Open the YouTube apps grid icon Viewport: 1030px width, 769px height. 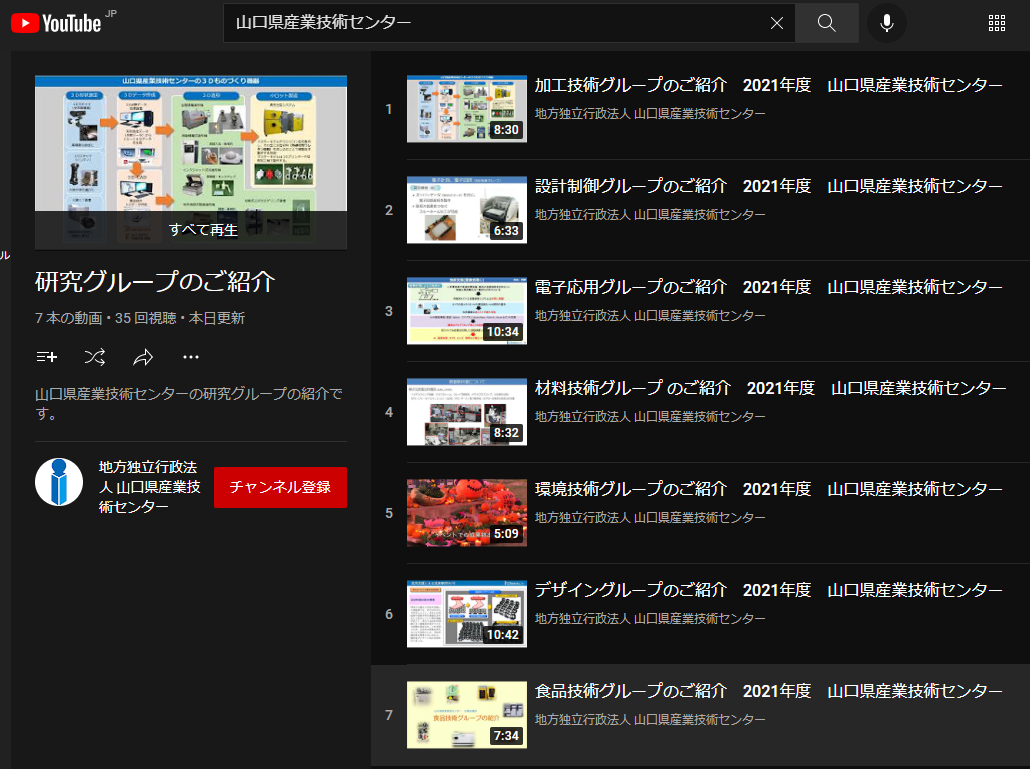point(997,22)
